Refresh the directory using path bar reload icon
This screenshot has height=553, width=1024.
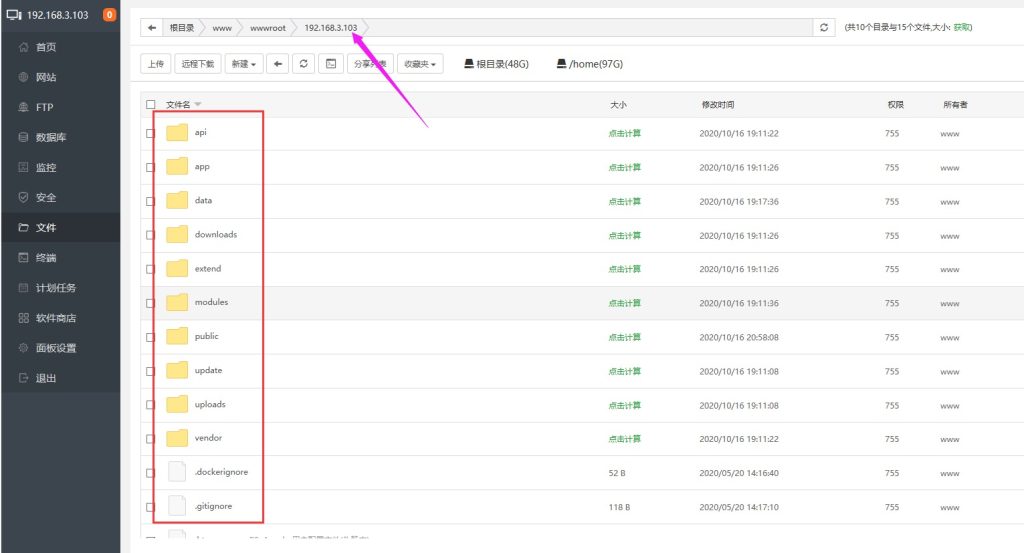coord(824,28)
